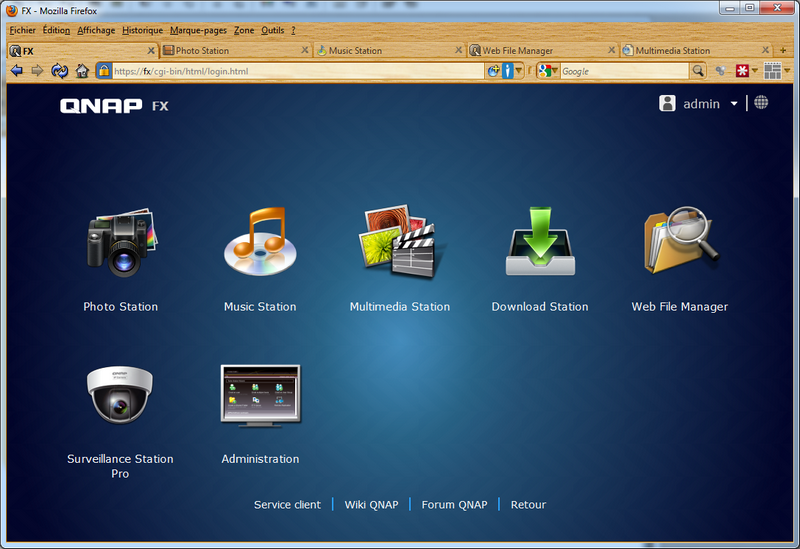Close the Web File Manager tab
The width and height of the screenshot is (800, 549).
[x=611, y=50]
